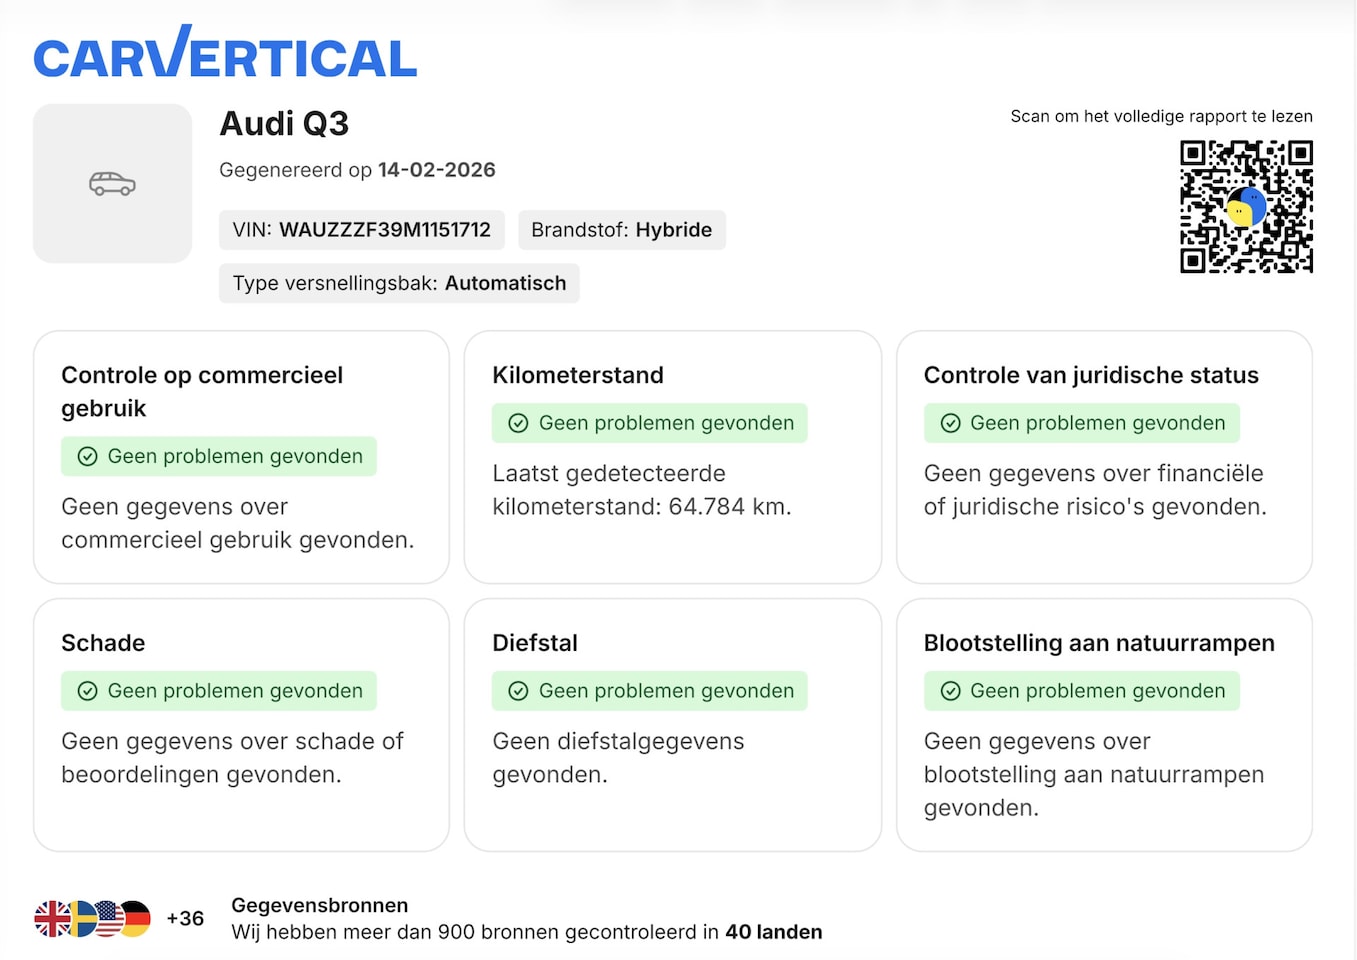Click the carVertical logo
The image size is (1357, 960).
[x=225, y=55]
